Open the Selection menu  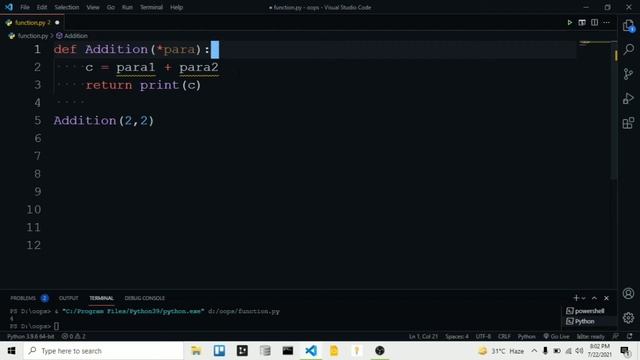tap(67, 7)
